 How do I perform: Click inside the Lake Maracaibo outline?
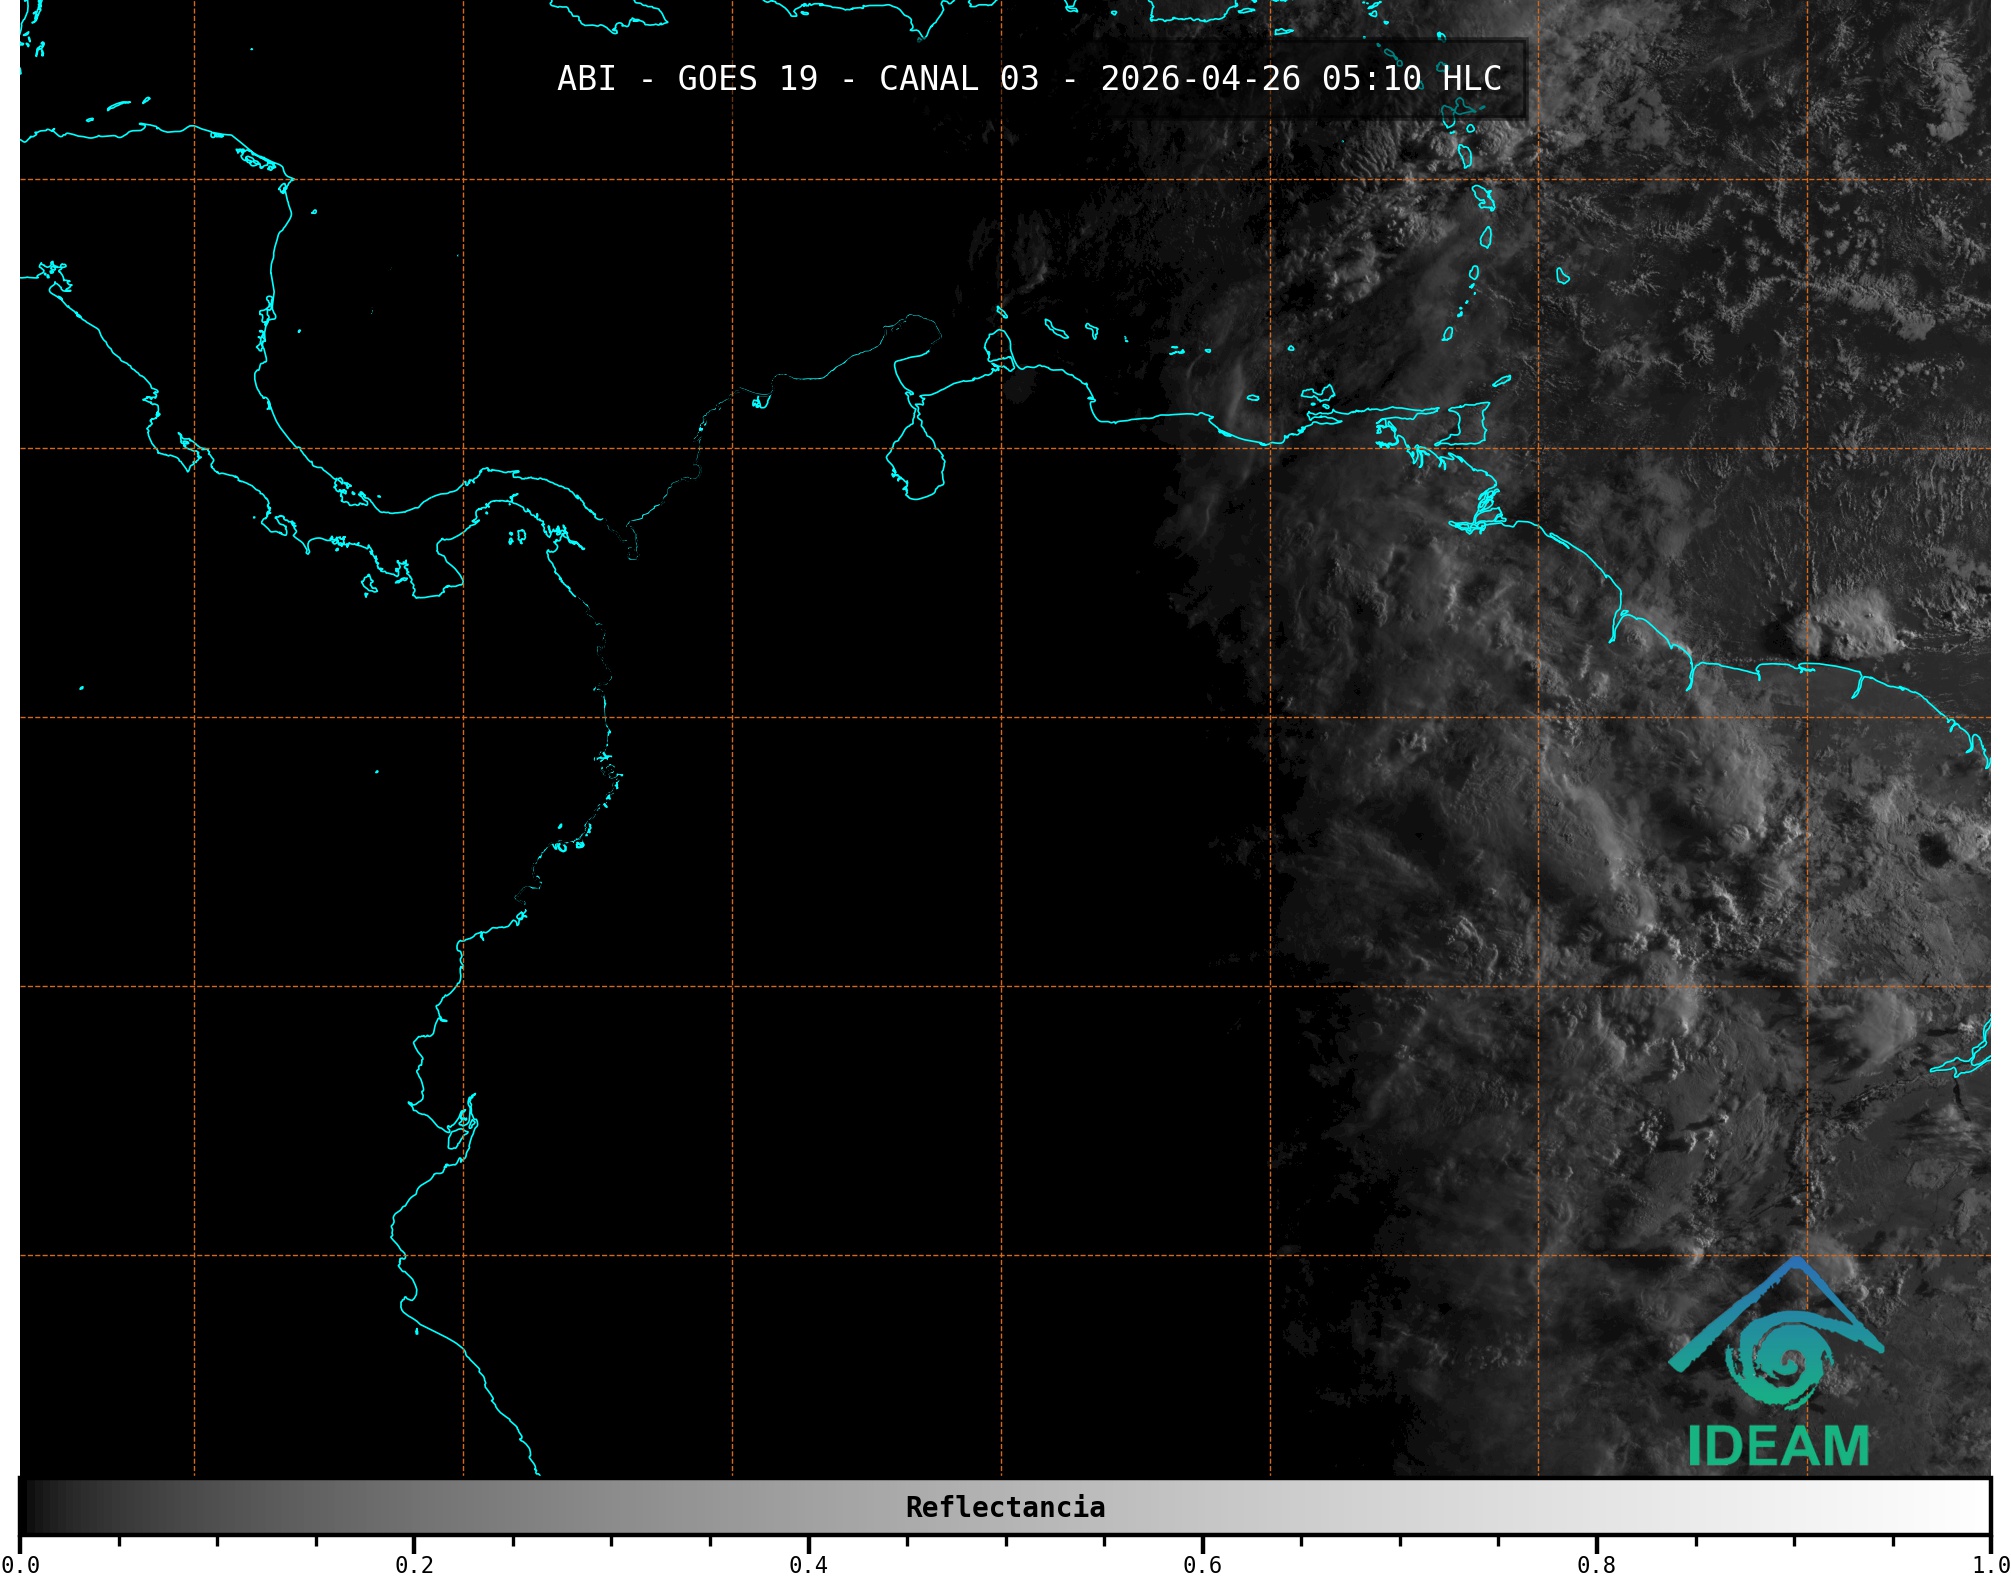click(x=915, y=465)
